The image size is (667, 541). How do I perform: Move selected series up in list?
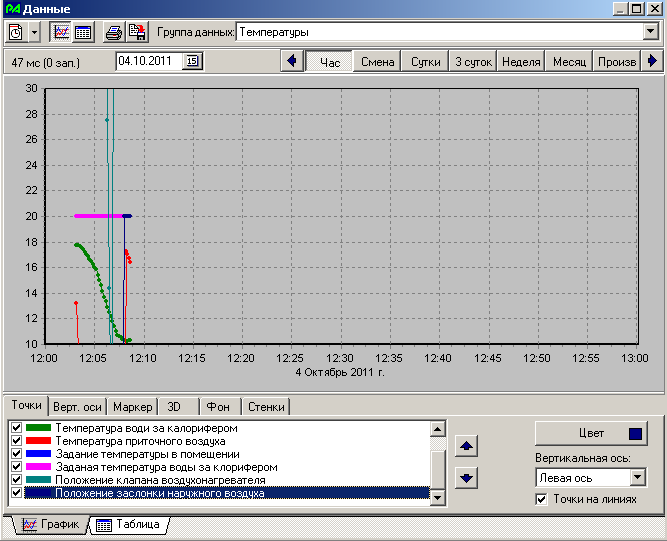pyautogui.click(x=468, y=445)
